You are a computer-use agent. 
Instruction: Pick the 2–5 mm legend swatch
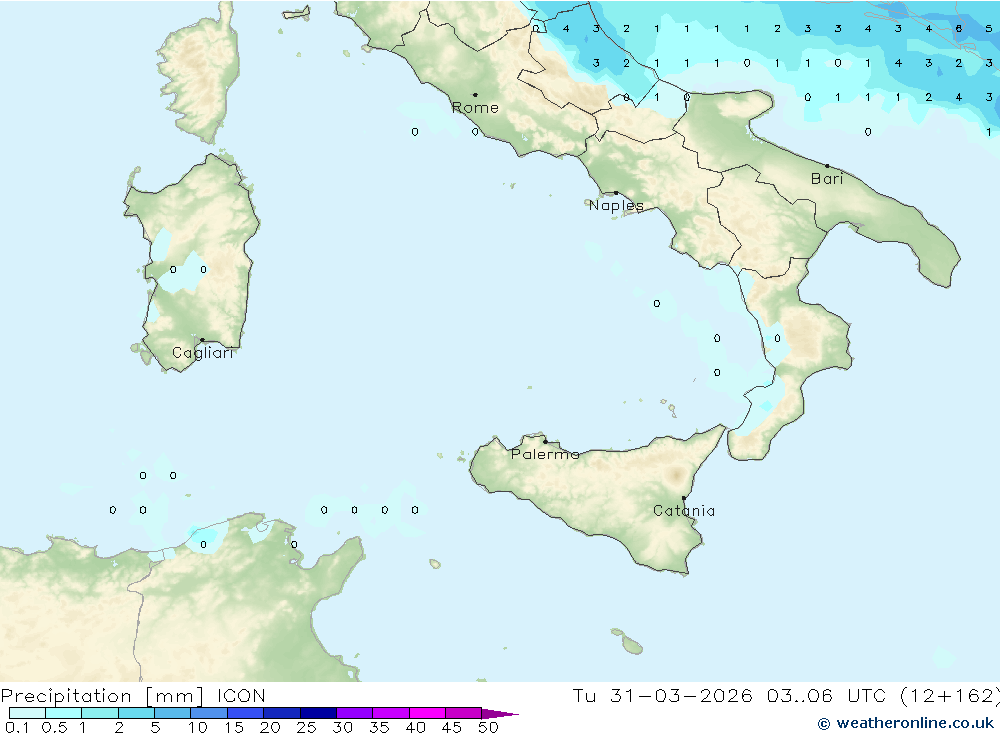click(136, 713)
